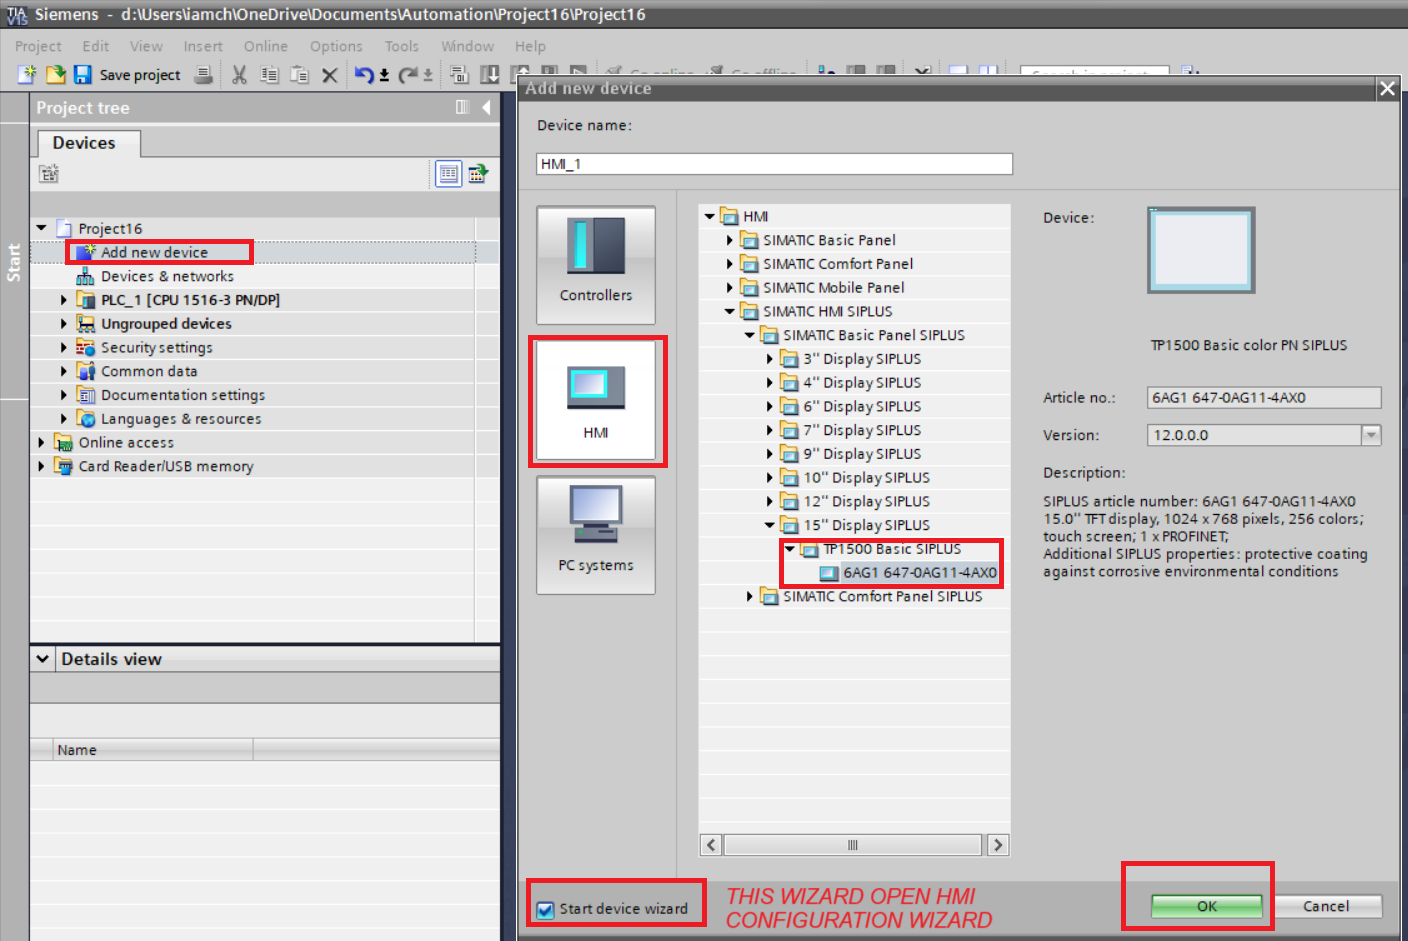
Task: Open the Edit menu
Action: pyautogui.click(x=96, y=46)
